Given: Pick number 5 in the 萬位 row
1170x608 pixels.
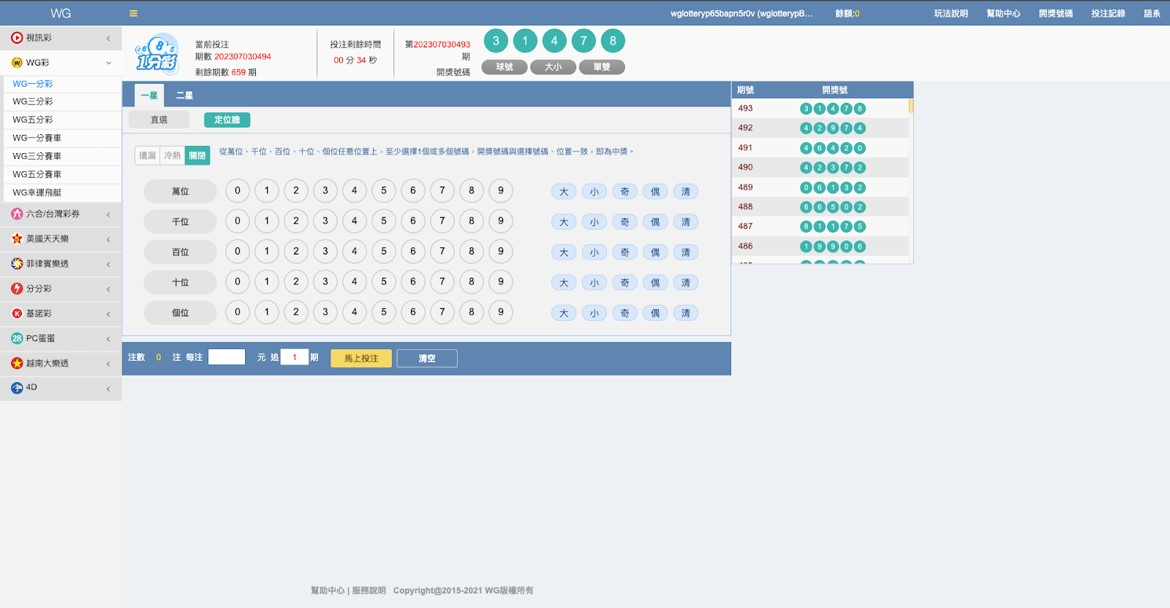Looking at the screenshot, I should click(x=383, y=191).
